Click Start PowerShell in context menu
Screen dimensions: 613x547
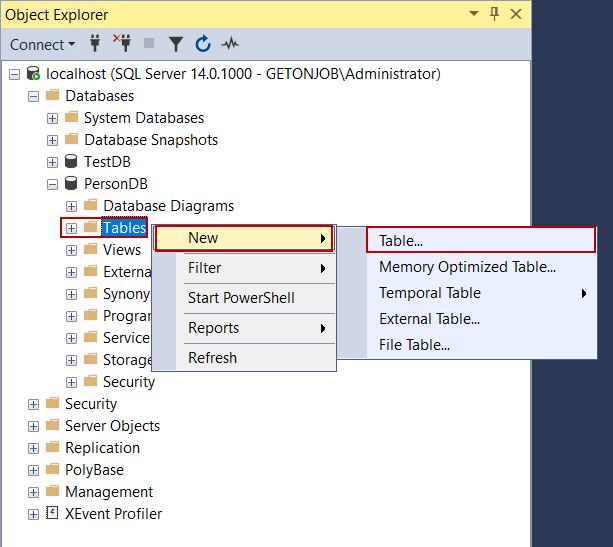pos(241,298)
